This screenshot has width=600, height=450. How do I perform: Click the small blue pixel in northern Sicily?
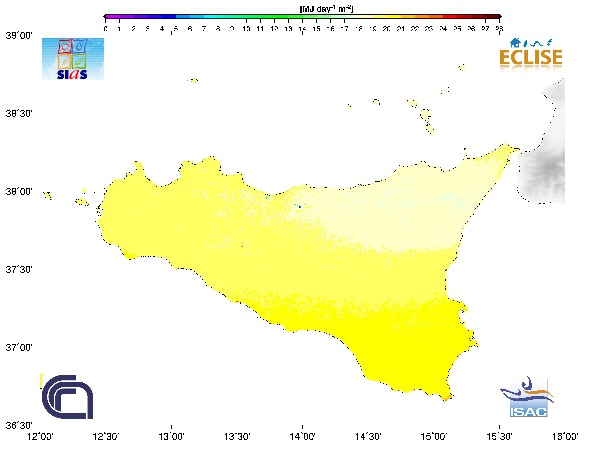300,207
